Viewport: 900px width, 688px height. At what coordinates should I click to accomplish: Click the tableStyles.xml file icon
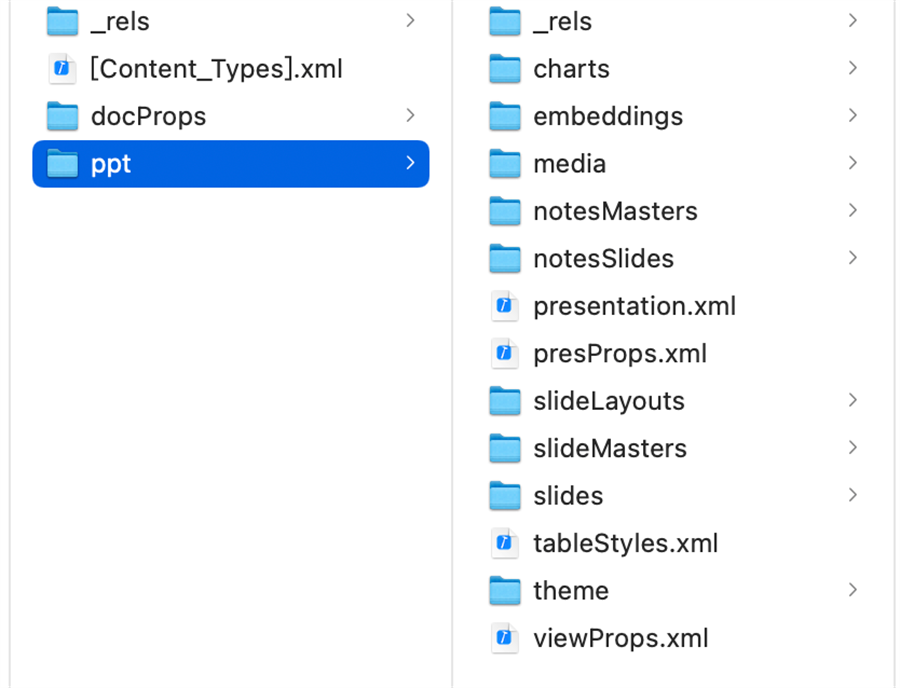(x=505, y=543)
